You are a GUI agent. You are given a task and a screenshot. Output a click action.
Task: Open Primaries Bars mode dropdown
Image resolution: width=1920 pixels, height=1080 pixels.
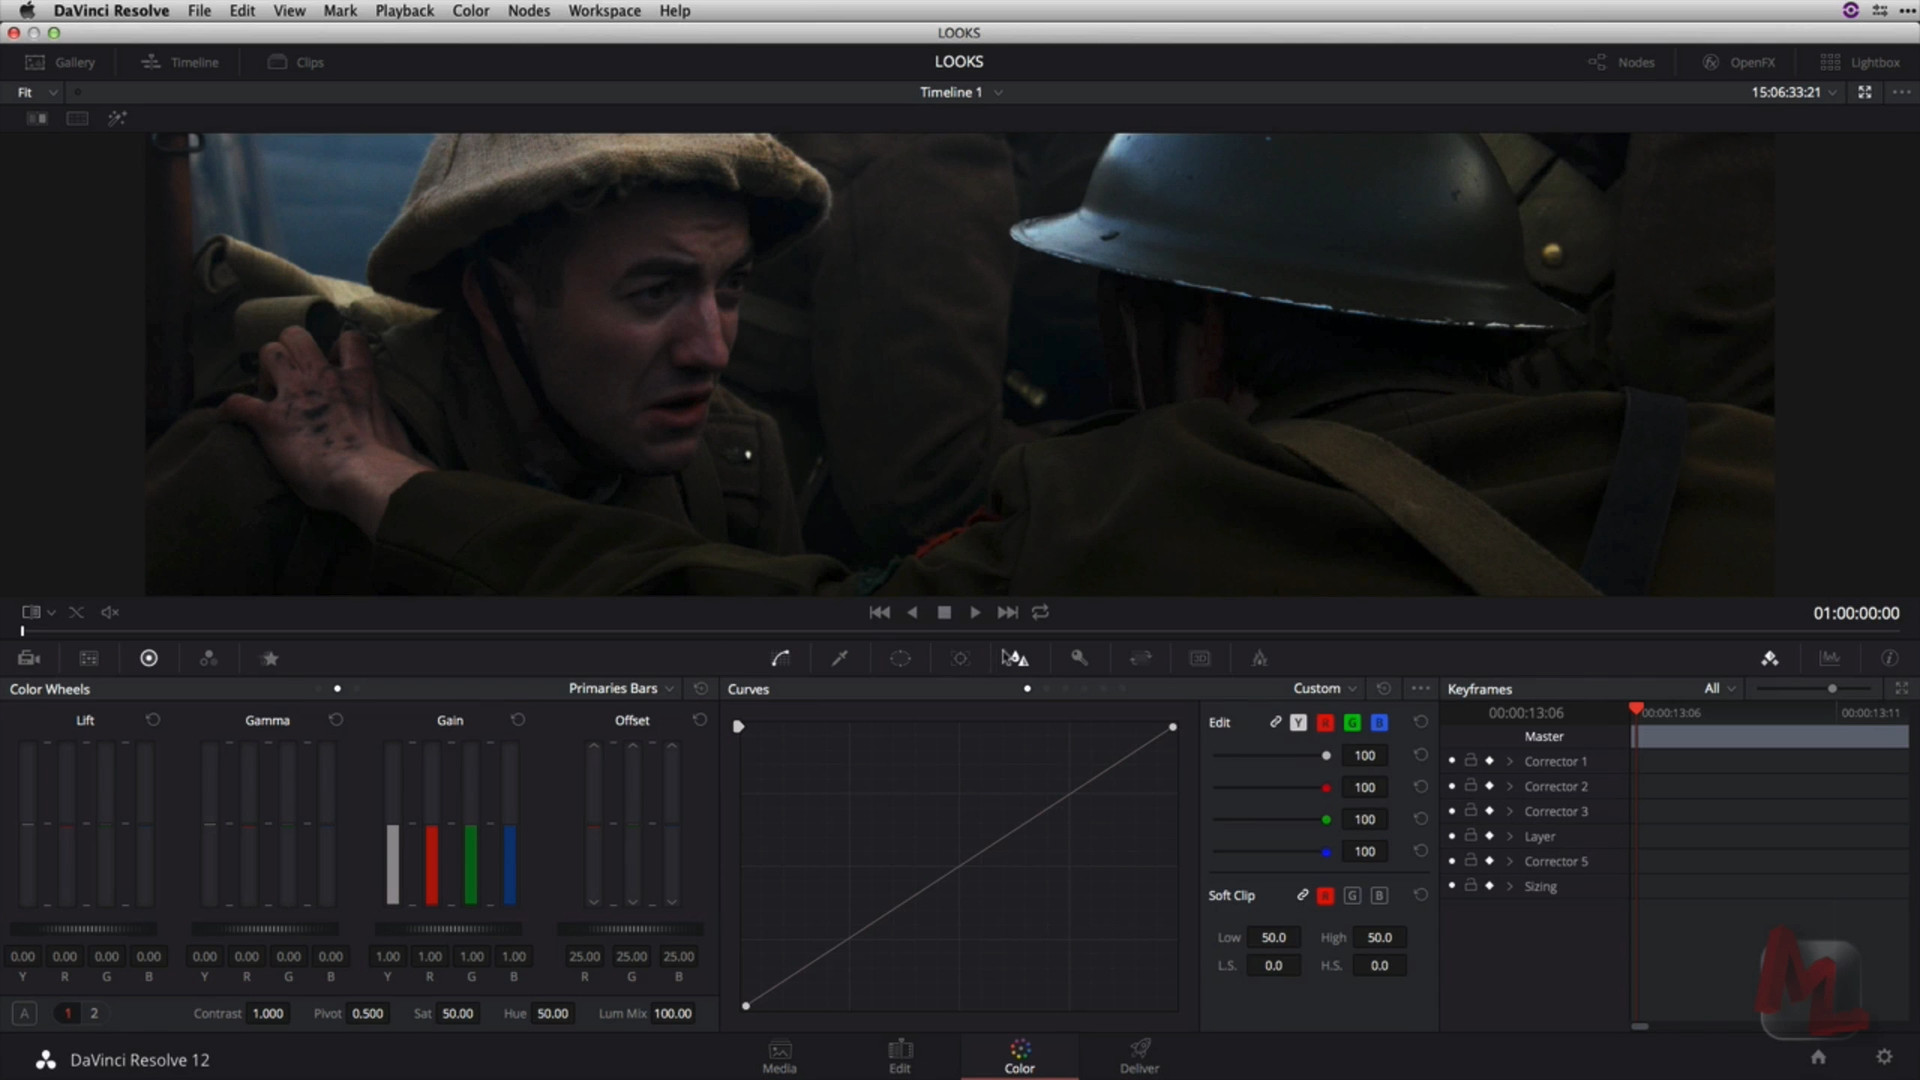621,689
